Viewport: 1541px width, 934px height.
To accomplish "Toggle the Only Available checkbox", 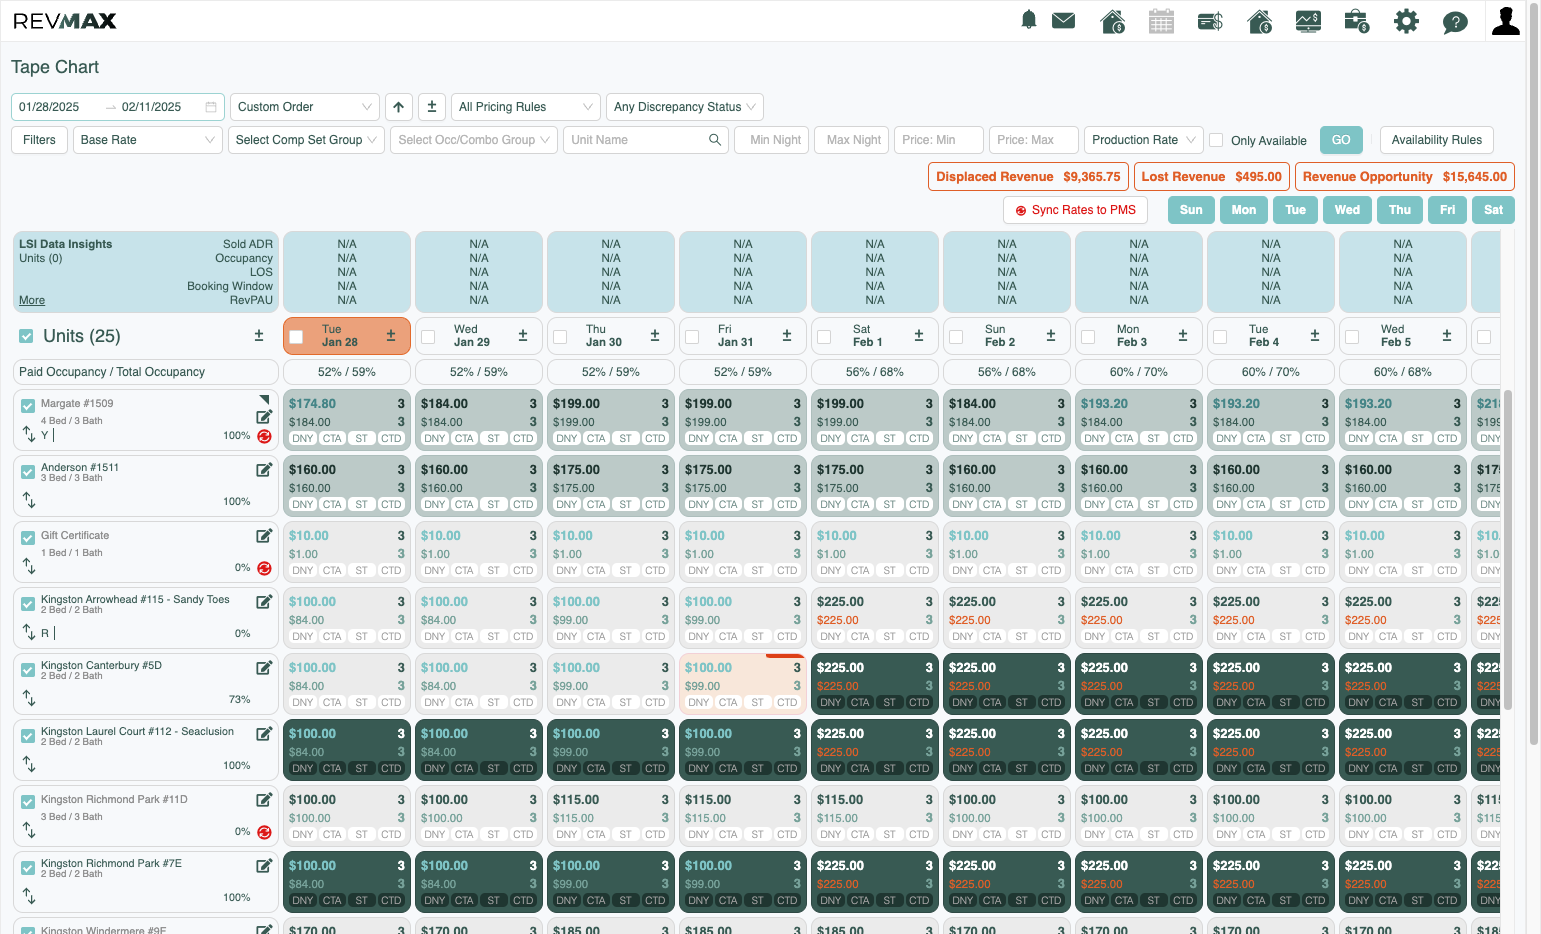I will click(x=1216, y=140).
